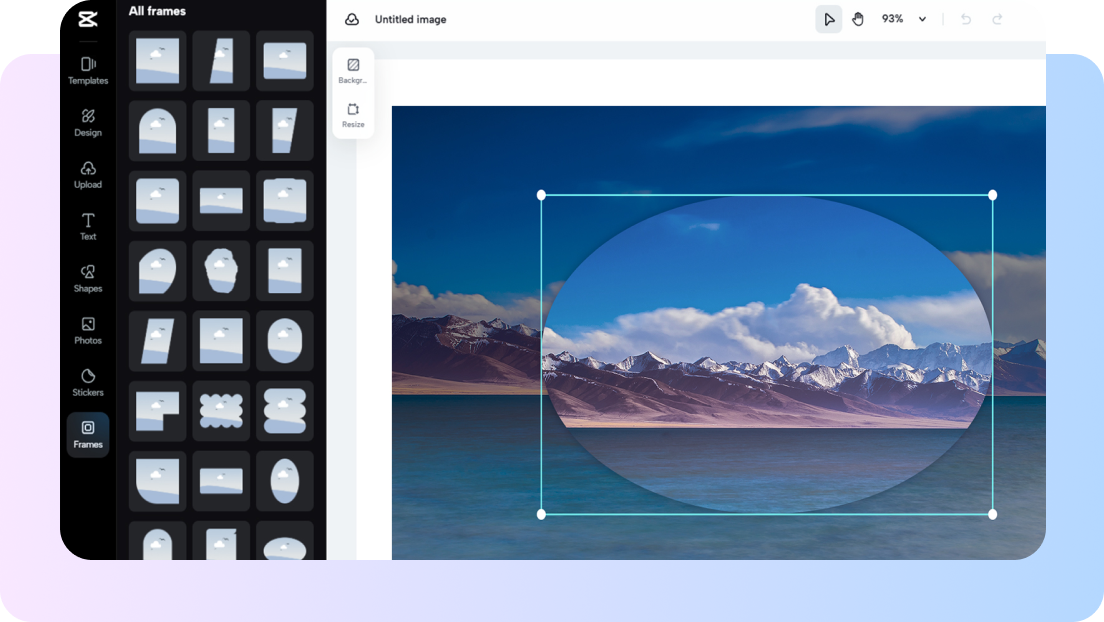Image resolution: width=1104 pixels, height=622 pixels.
Task: Choose the cloud-scalloped frame thumbnail
Action: click(x=221, y=411)
